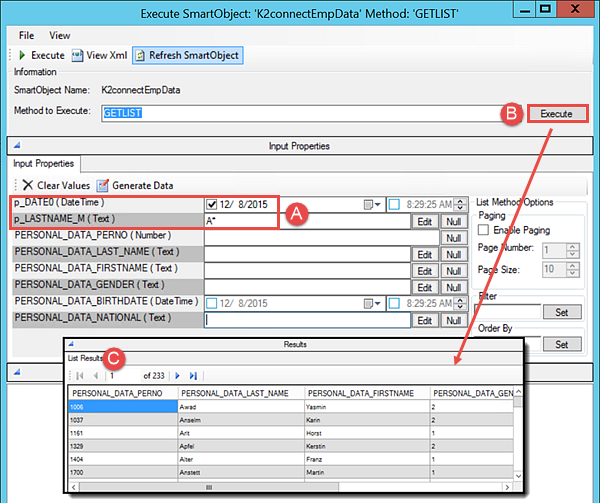
Task: Click the Execute toolbar play icon
Action: point(23,55)
